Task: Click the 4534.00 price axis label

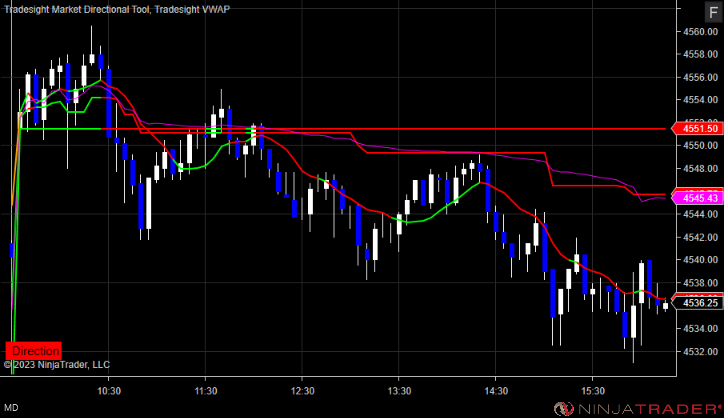Action: (700, 328)
